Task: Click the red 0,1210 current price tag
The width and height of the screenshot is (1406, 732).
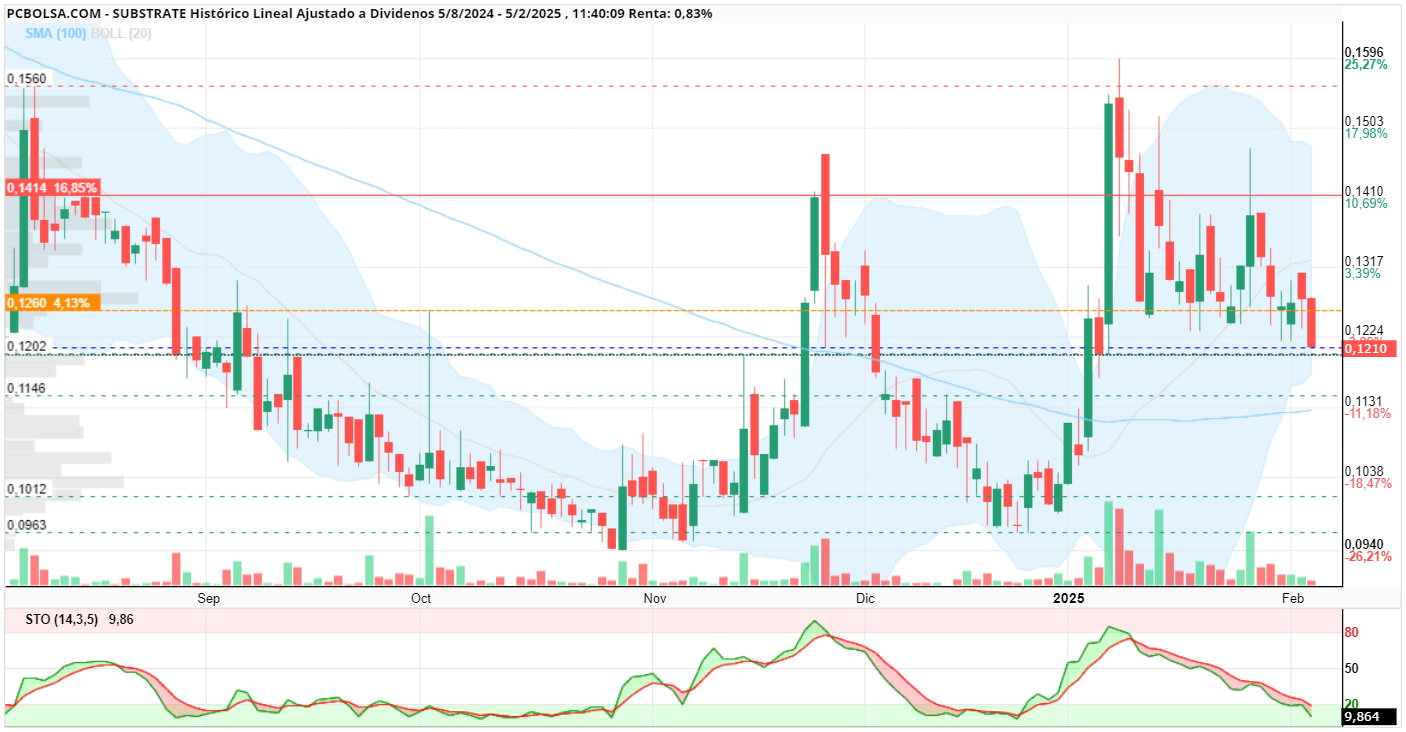Action: (x=1370, y=349)
